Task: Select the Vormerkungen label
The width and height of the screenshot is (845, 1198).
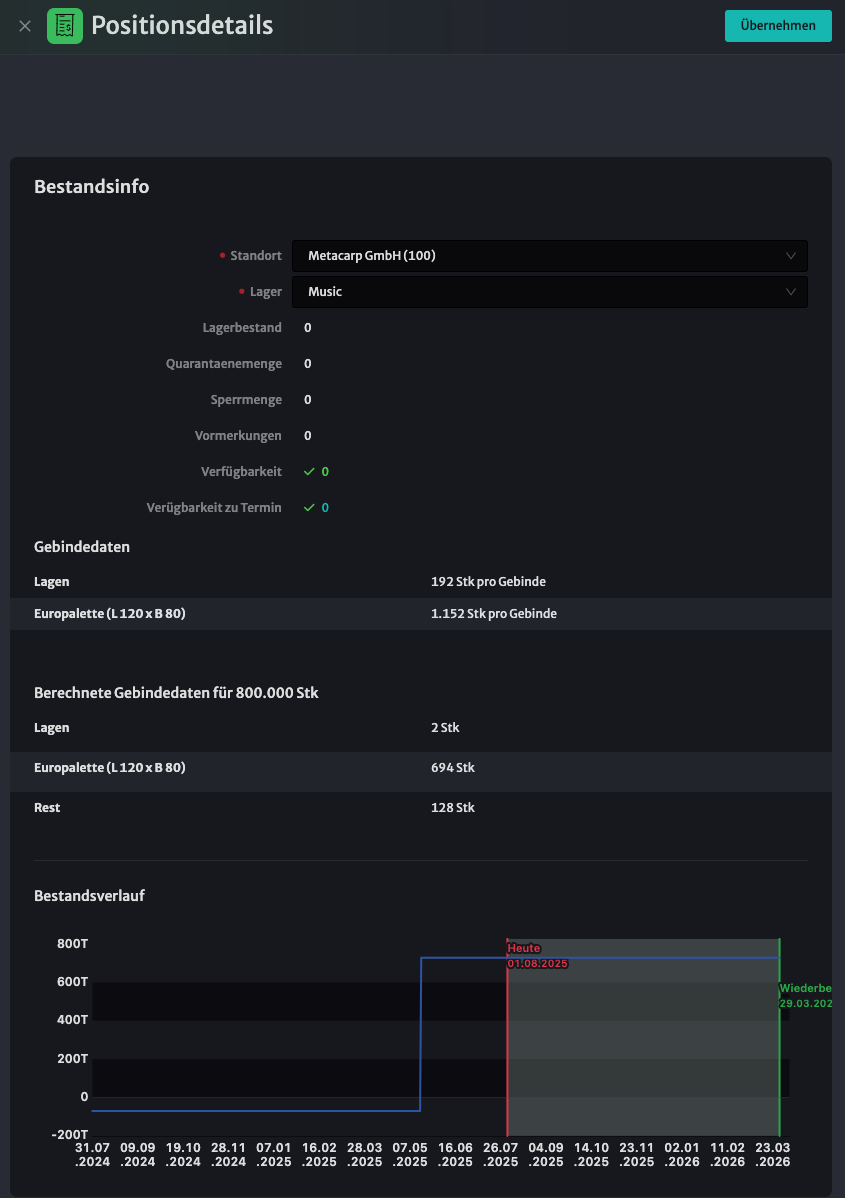Action: [238, 435]
